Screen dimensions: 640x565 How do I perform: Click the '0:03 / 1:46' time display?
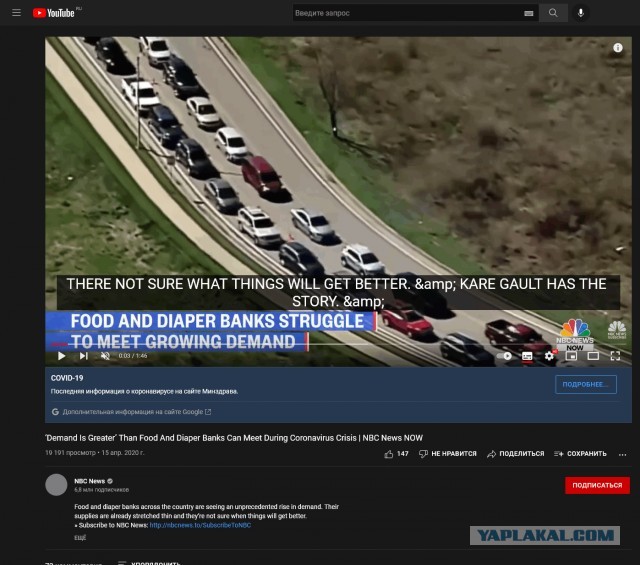point(133,356)
